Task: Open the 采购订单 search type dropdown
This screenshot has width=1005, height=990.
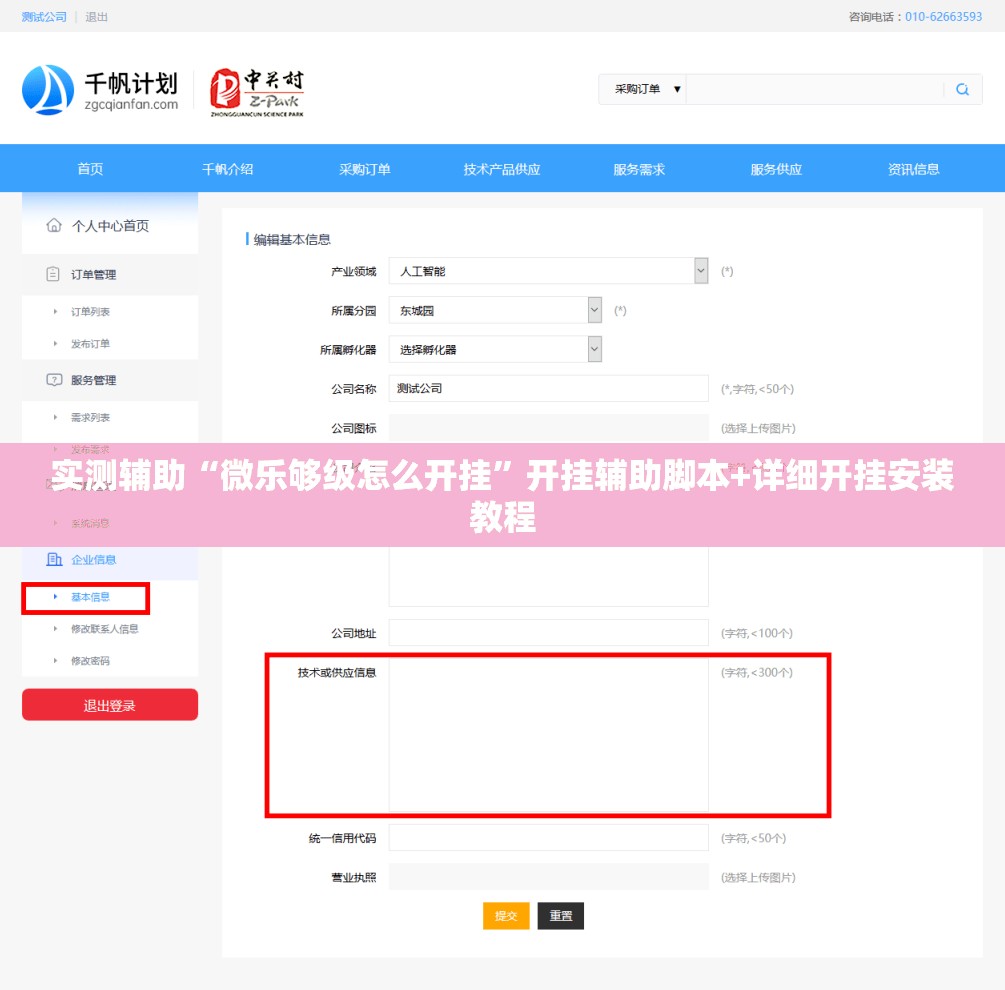Action: coord(642,89)
